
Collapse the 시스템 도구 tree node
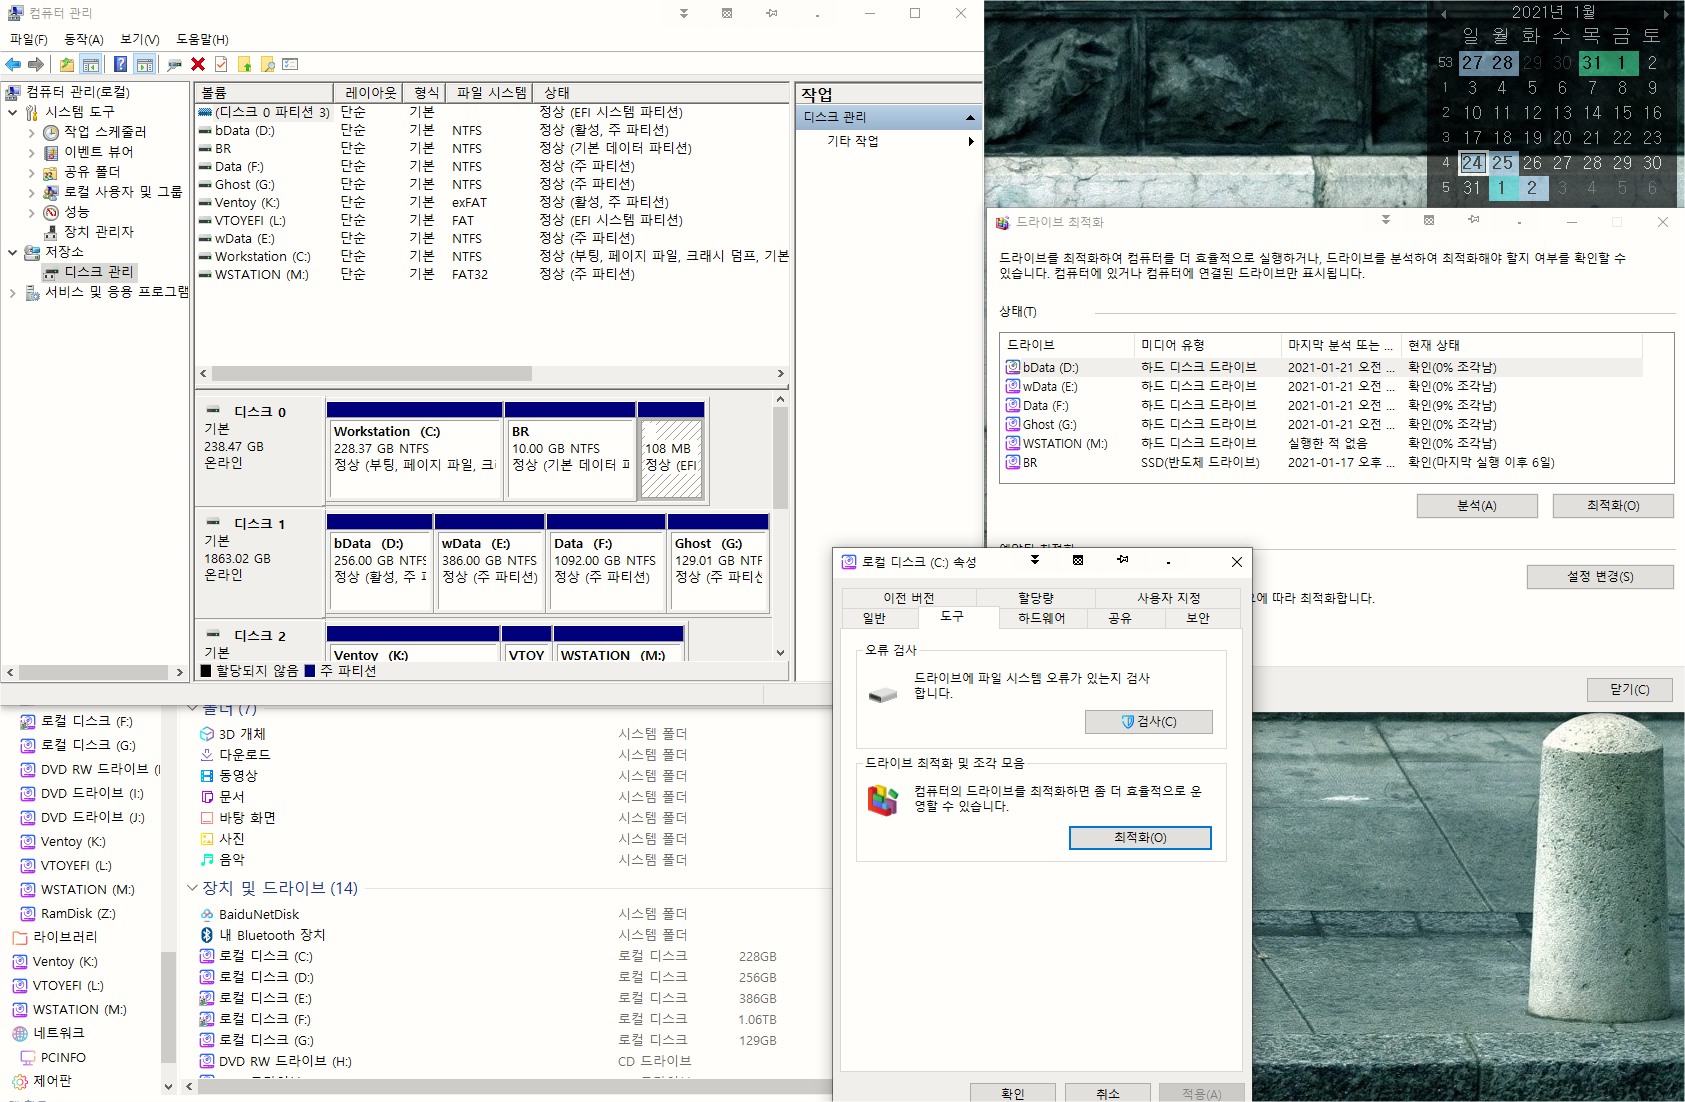(x=12, y=112)
